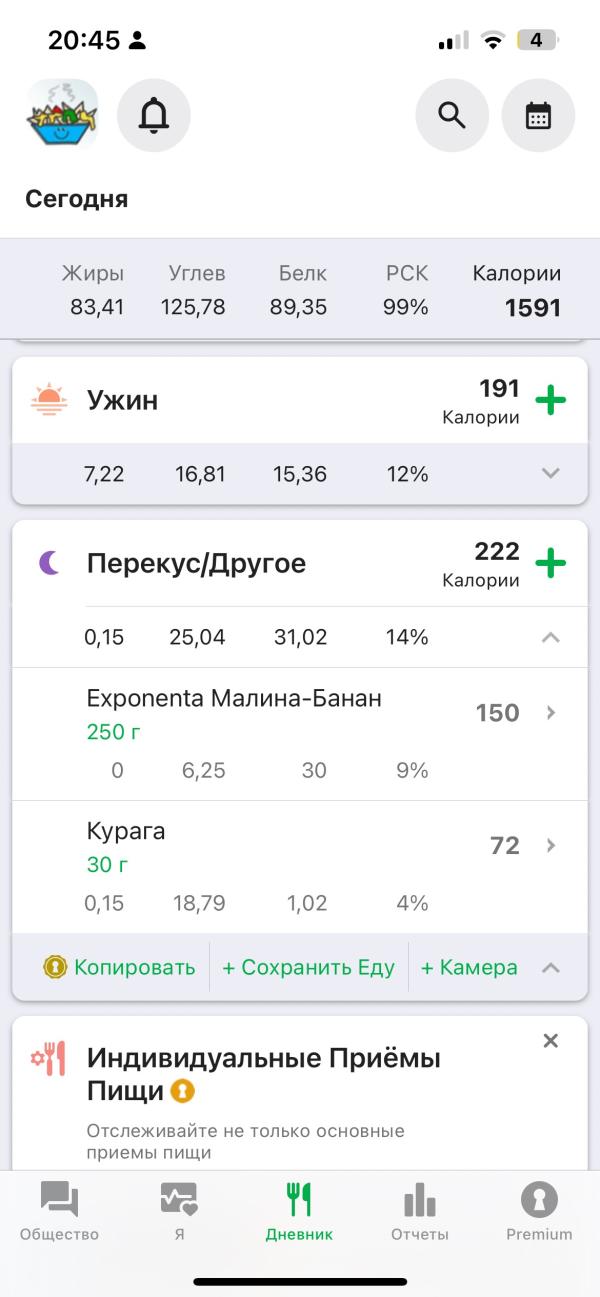
Task: Open Курага details via right chevron
Action: (x=550, y=846)
